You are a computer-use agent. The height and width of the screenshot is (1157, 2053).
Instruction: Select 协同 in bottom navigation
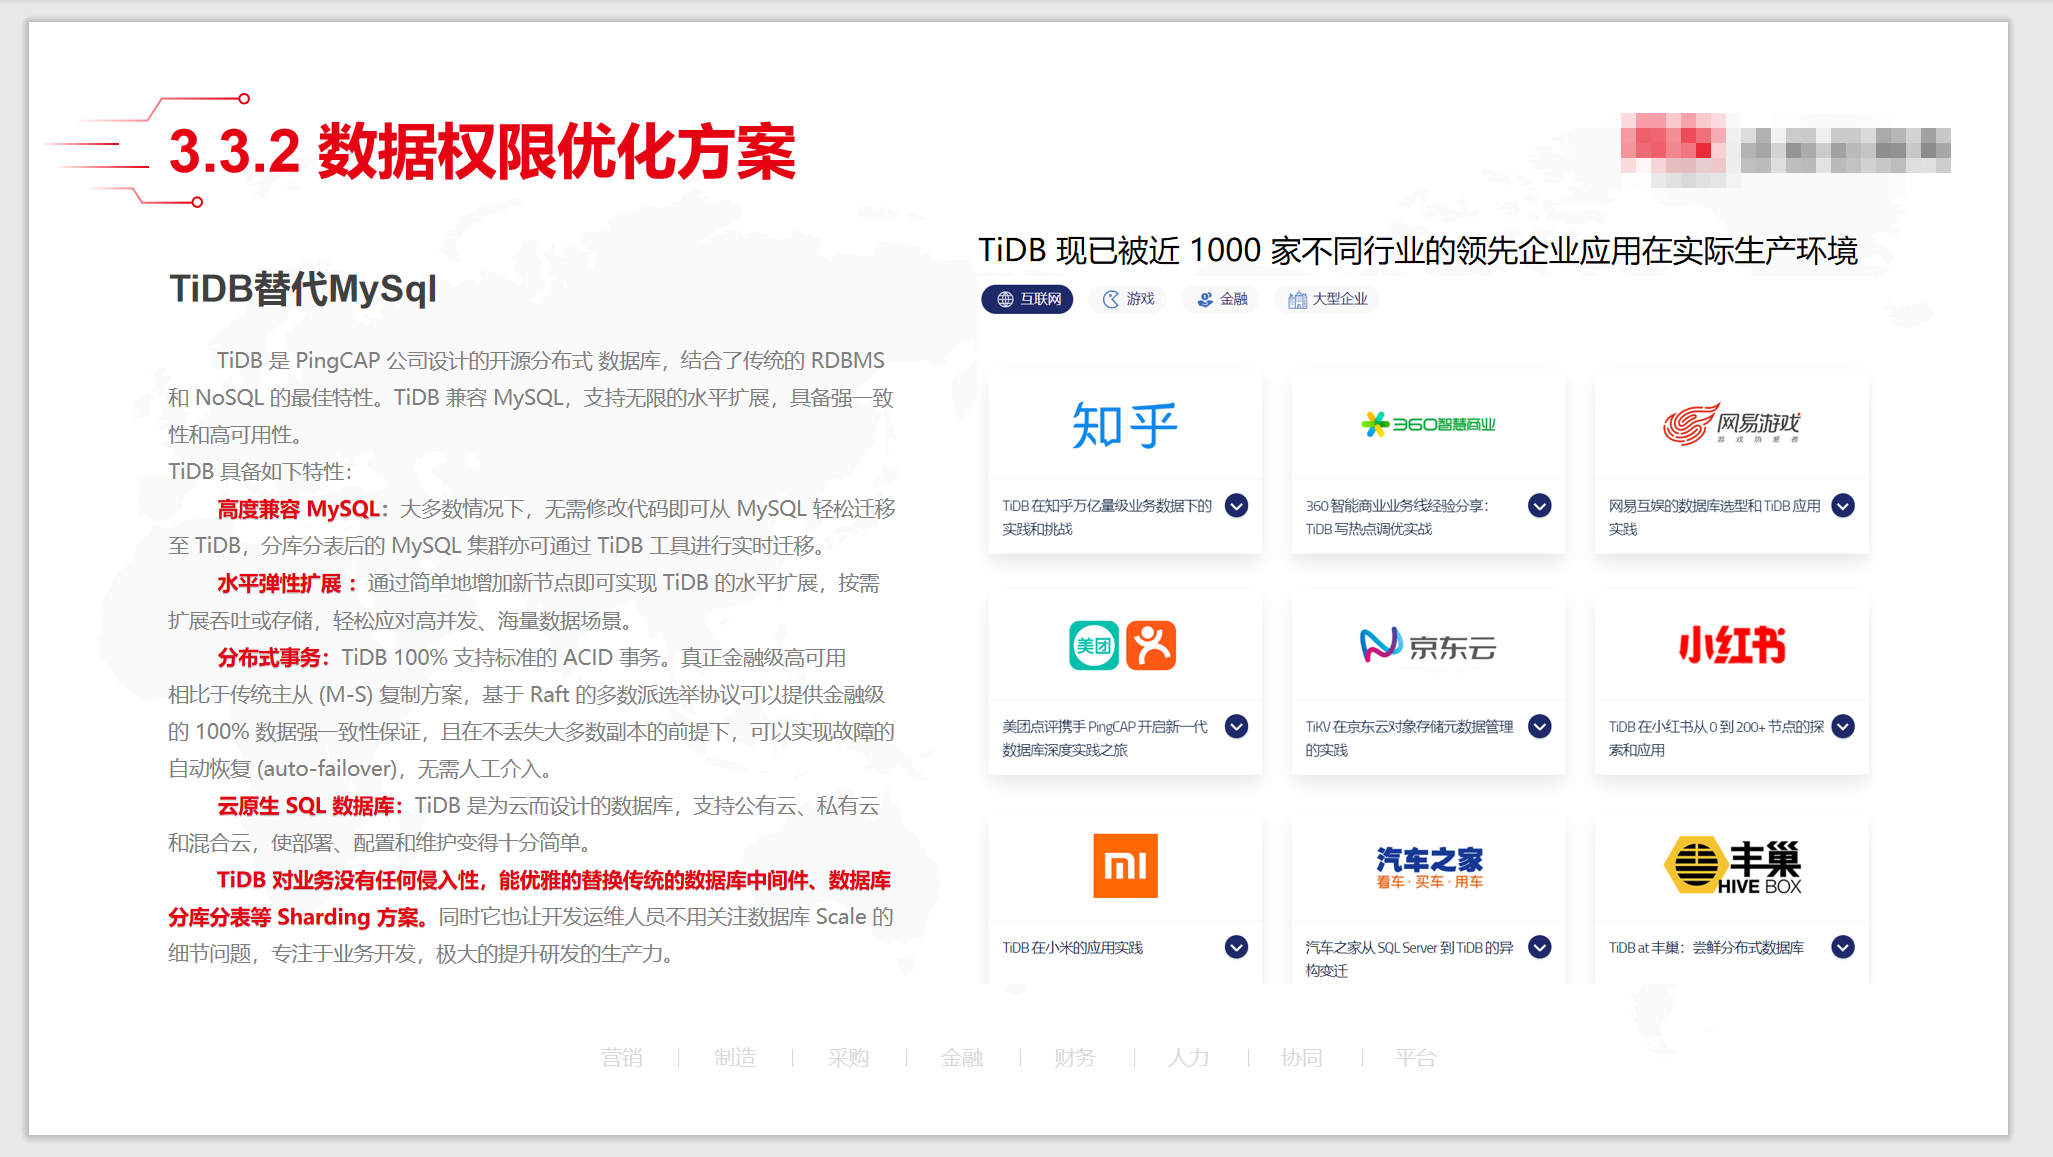click(x=1302, y=1058)
